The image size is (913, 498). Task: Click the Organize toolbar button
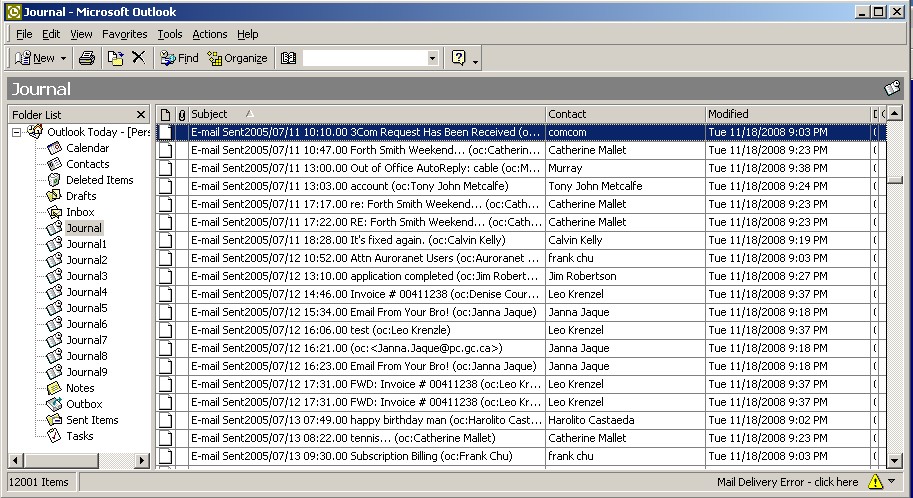[x=238, y=58]
